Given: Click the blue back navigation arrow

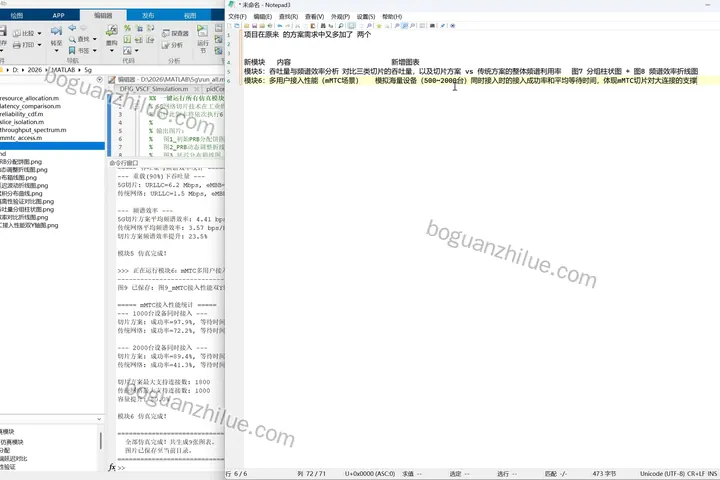Looking at the screenshot, I should click(72, 28).
